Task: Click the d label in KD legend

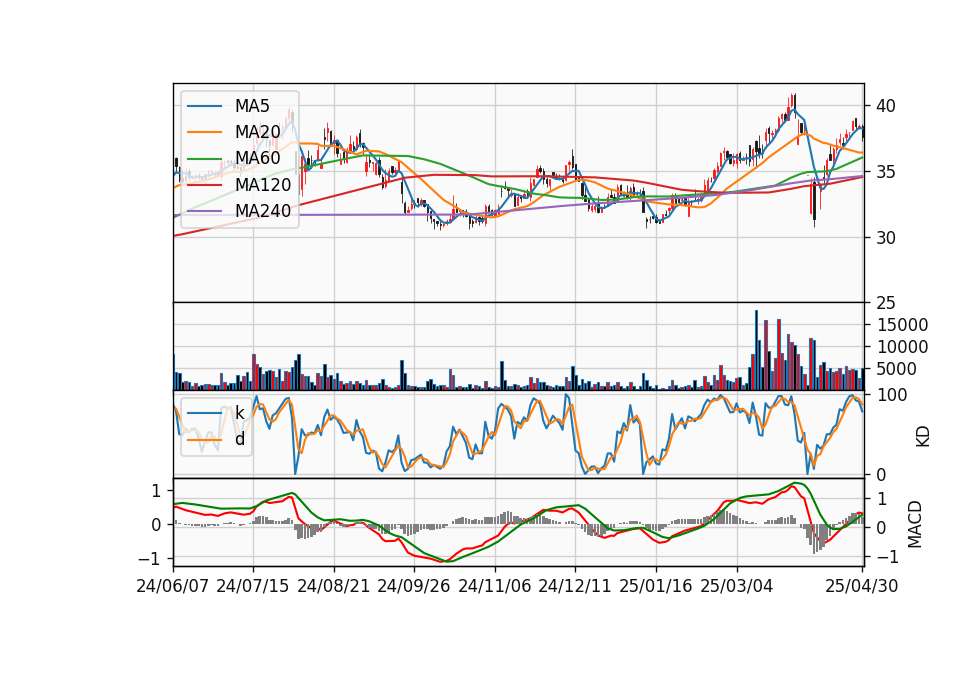Action: [240, 439]
